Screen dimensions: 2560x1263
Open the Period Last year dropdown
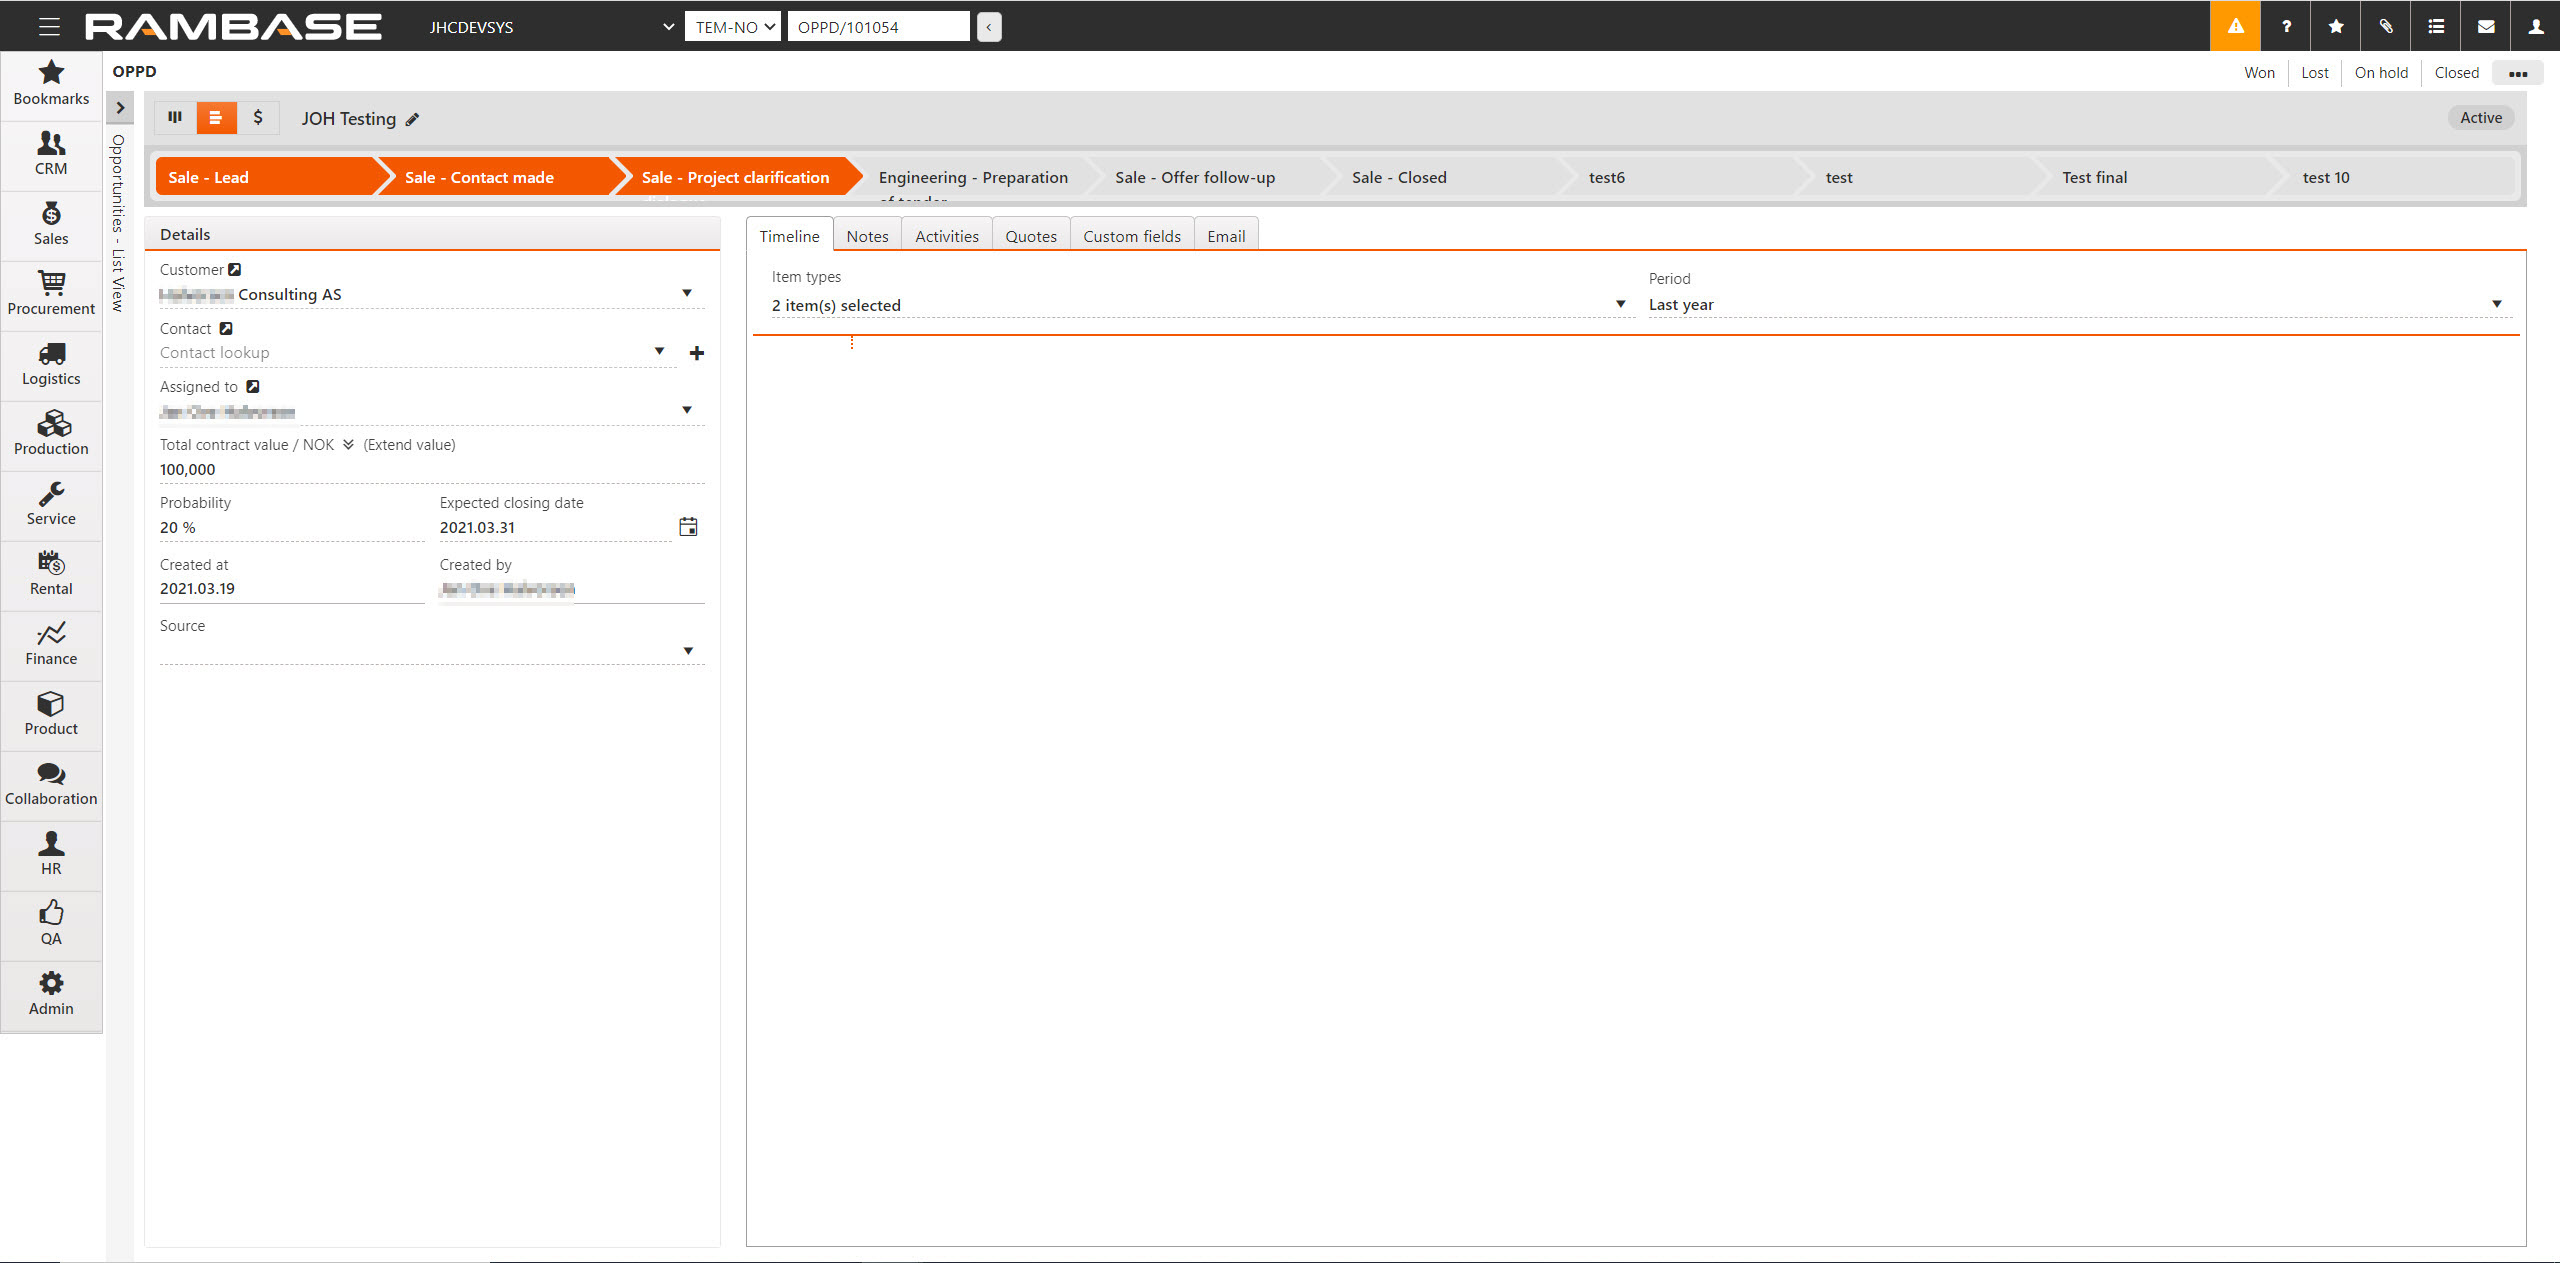[2496, 304]
